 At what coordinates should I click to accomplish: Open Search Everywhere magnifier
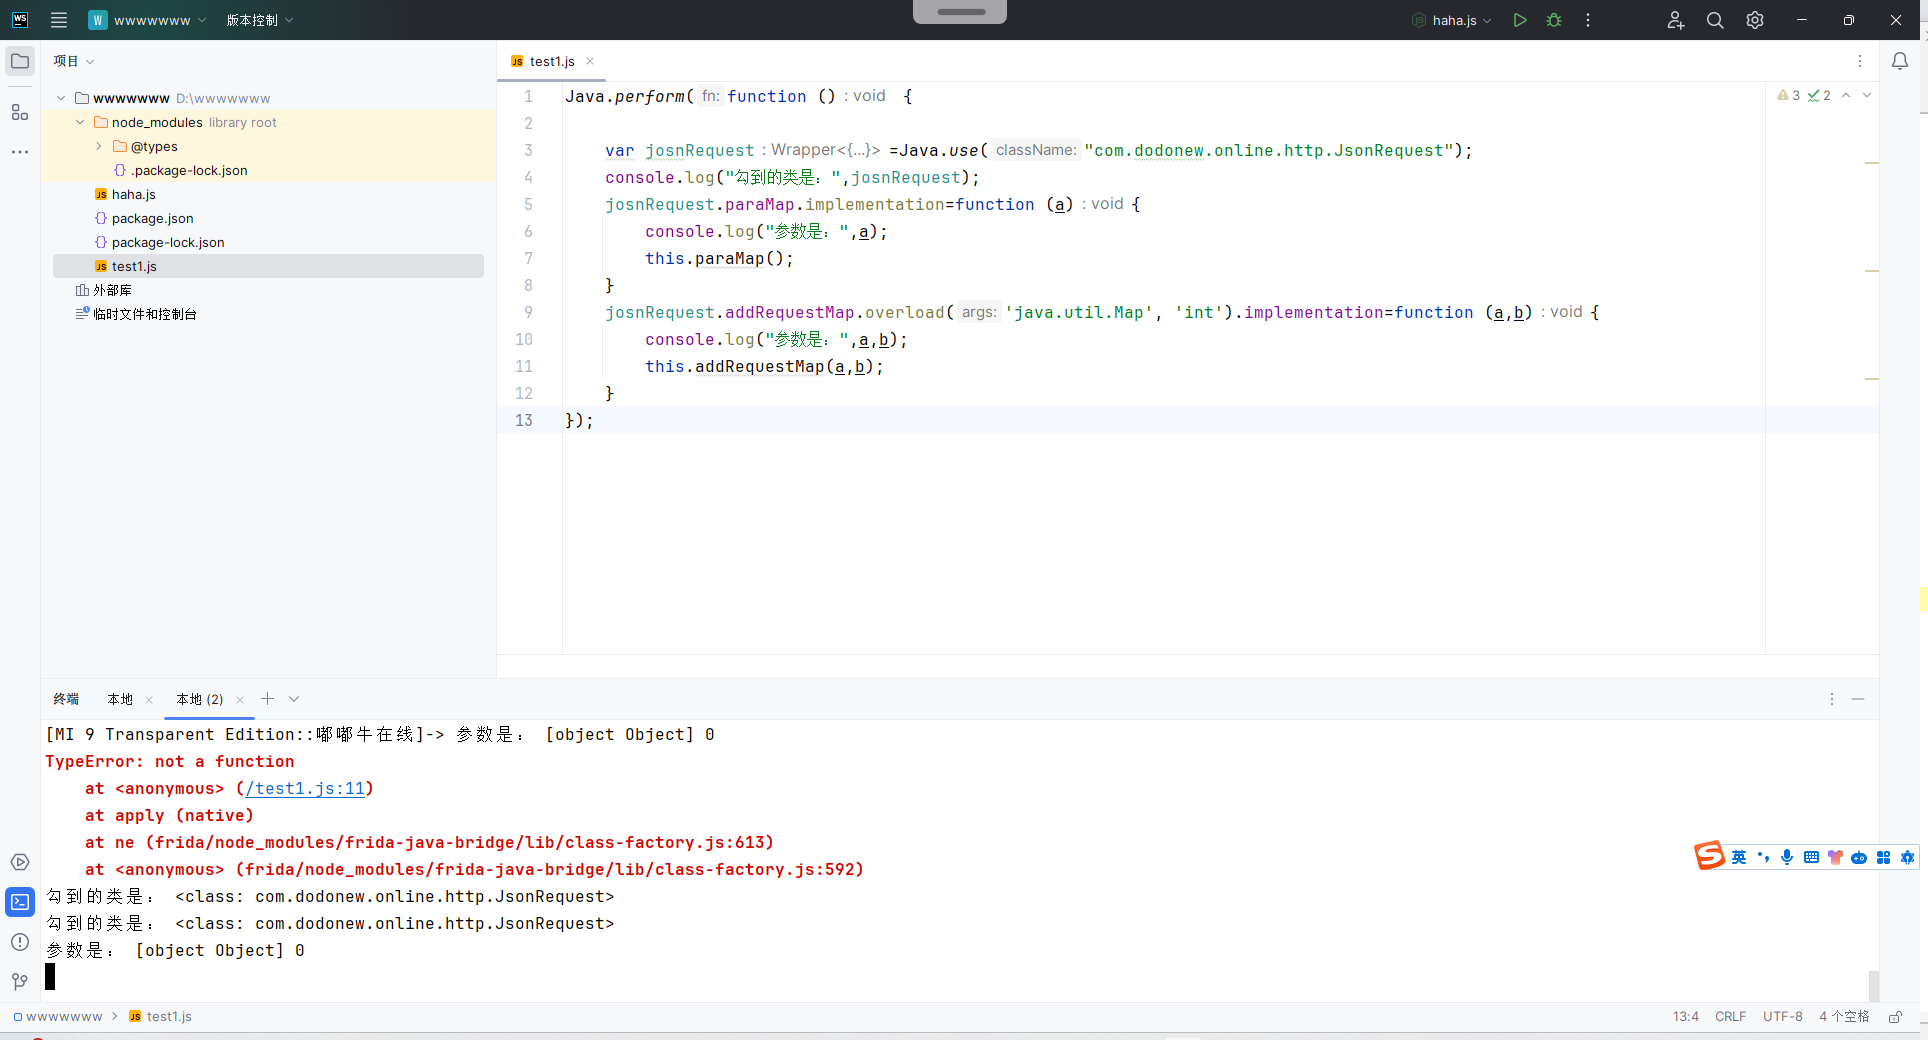pos(1715,20)
